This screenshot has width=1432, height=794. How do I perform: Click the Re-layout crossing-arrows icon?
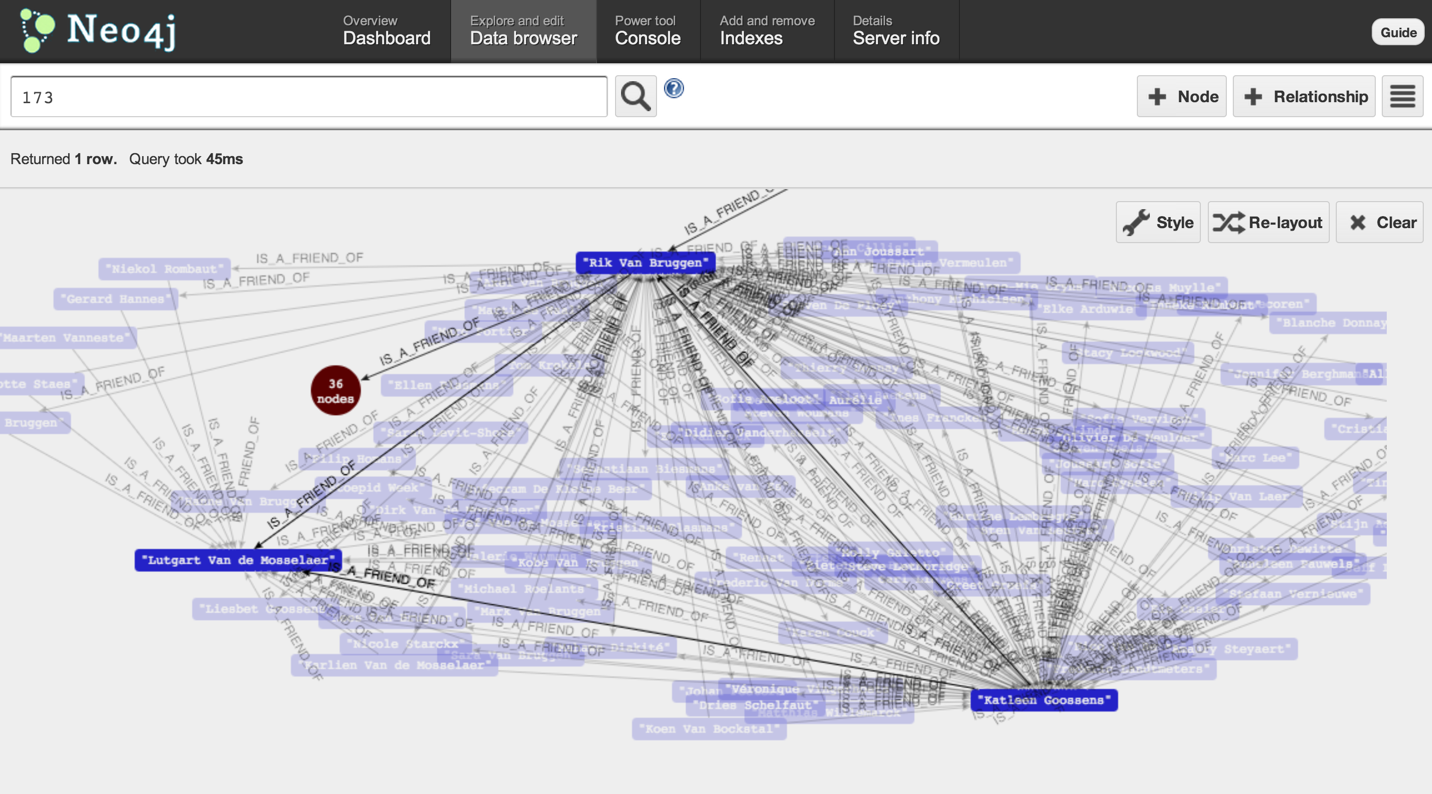tap(1228, 222)
